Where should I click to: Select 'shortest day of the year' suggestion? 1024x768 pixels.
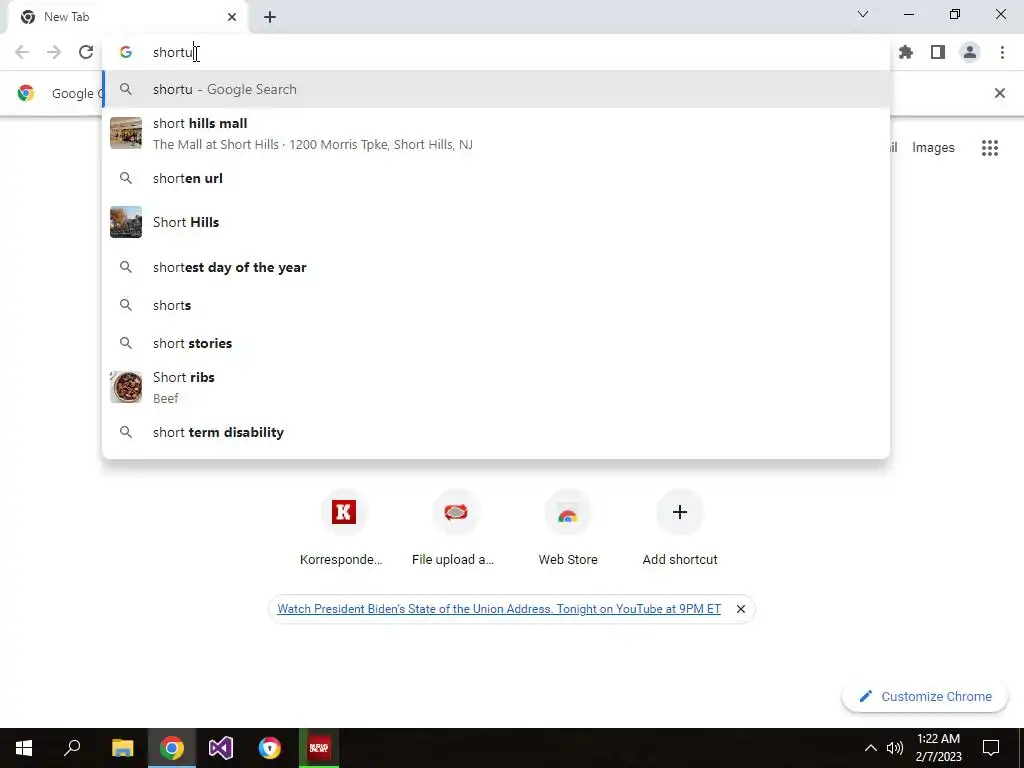496,267
